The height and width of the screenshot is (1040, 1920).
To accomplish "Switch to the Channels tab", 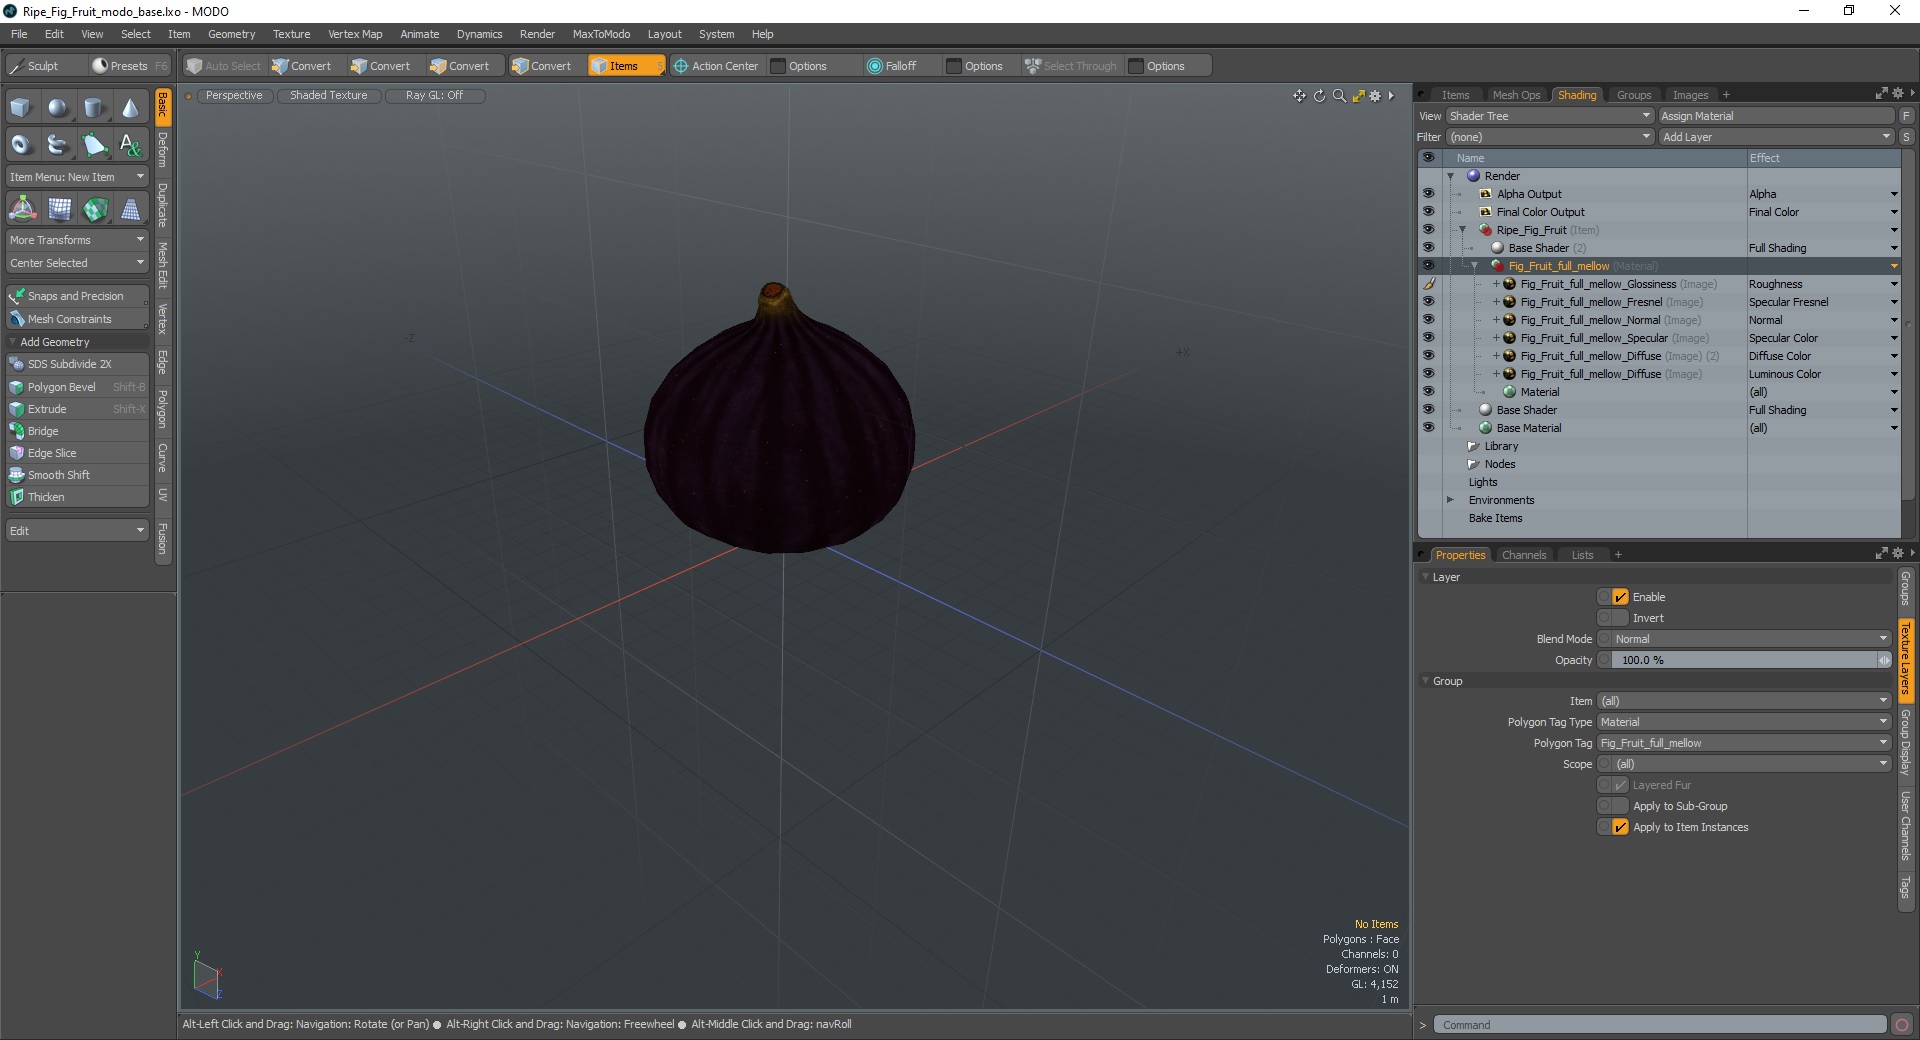I will coord(1523,555).
